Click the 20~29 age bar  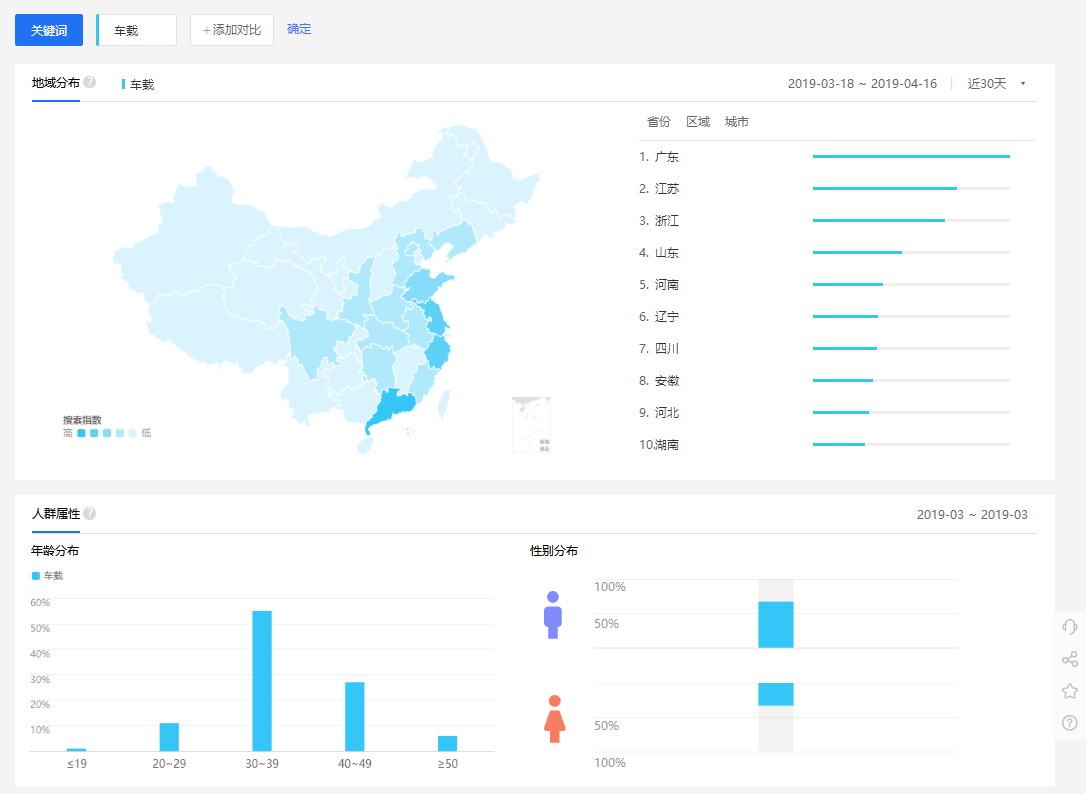[x=169, y=737]
